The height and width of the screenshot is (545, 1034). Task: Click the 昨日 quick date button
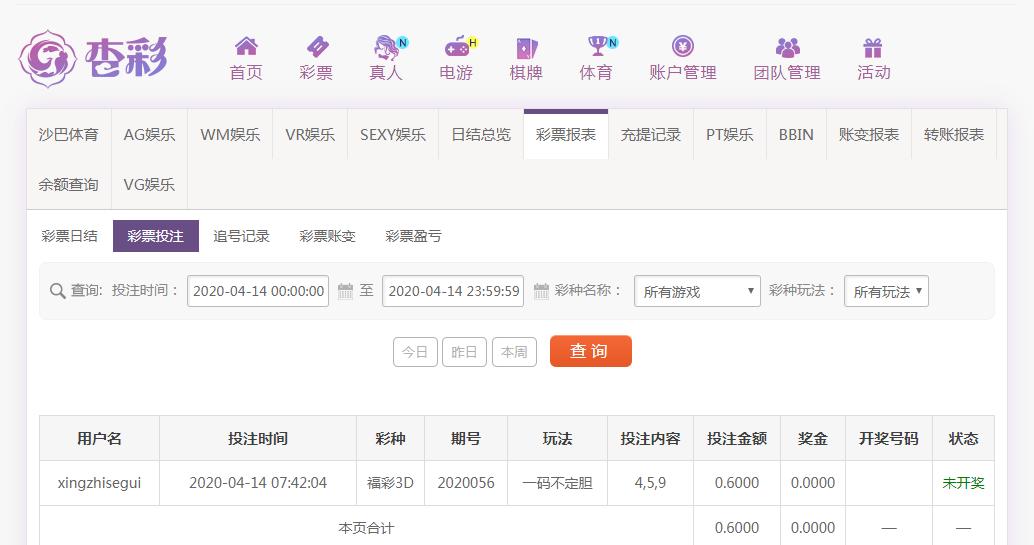click(464, 352)
